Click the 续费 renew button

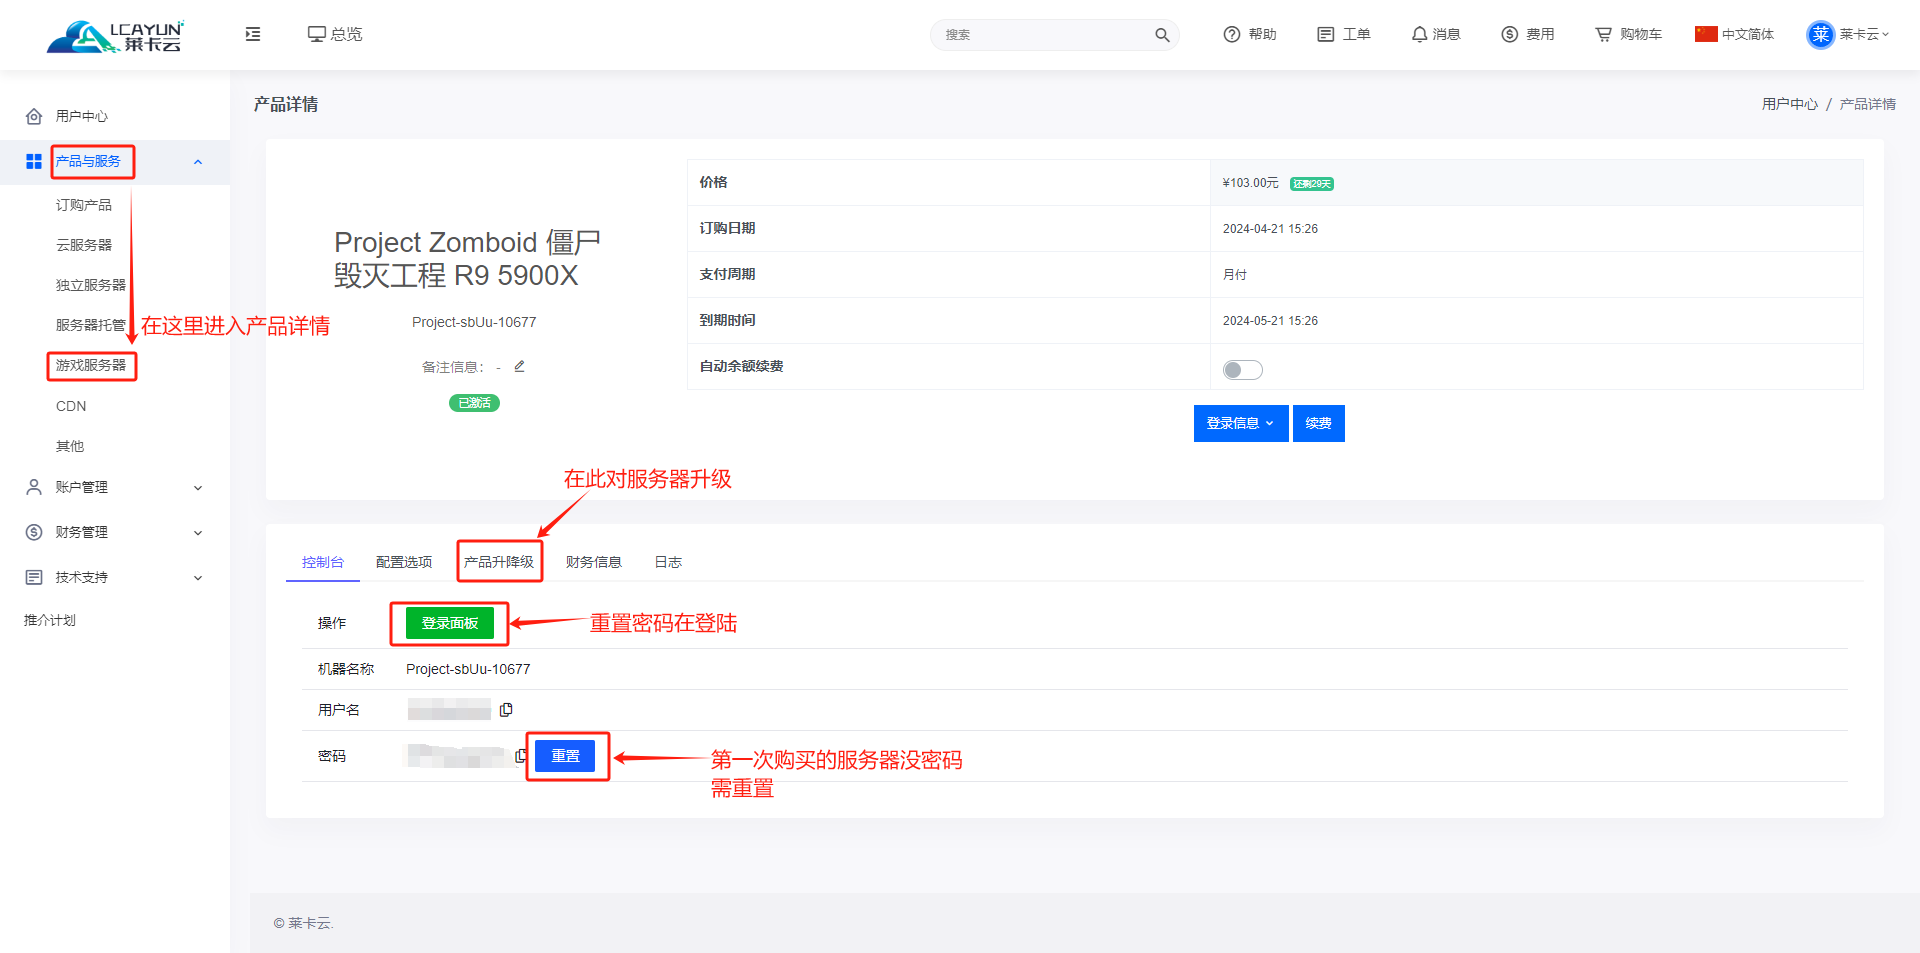1318,423
